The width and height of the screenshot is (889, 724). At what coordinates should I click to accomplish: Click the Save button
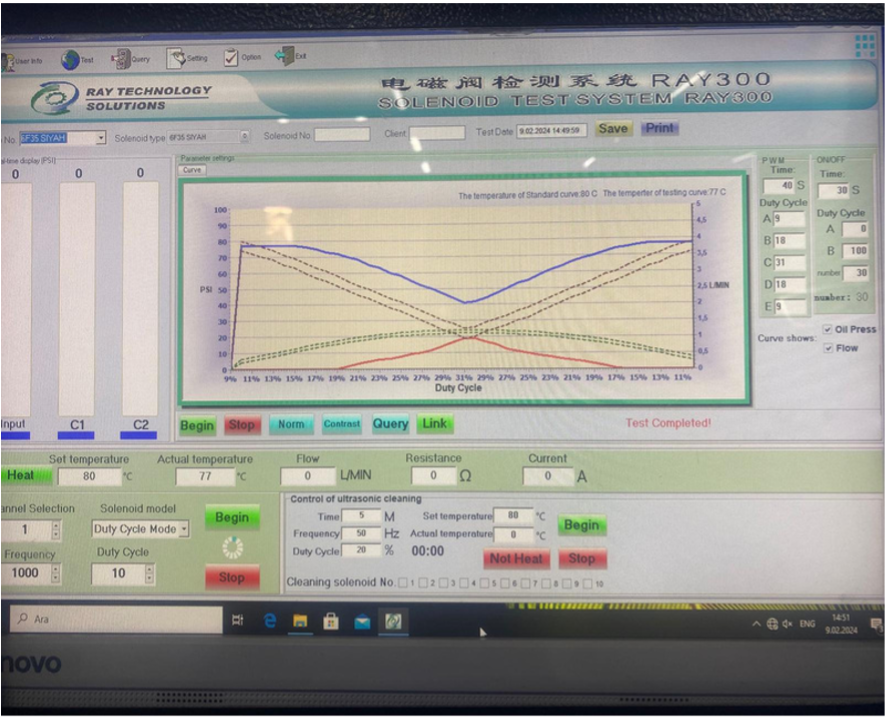pyautogui.click(x=613, y=128)
